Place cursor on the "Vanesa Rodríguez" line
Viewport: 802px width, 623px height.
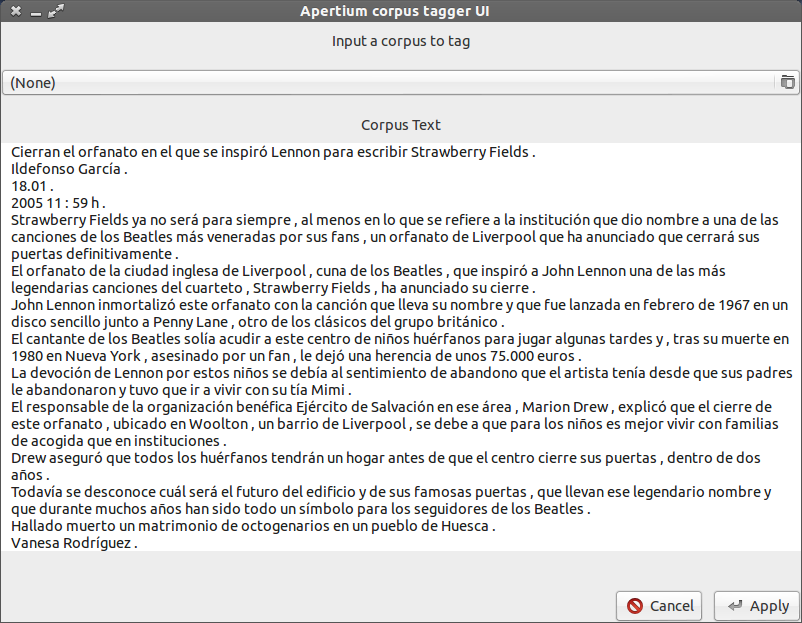pyautogui.click(x=74, y=543)
